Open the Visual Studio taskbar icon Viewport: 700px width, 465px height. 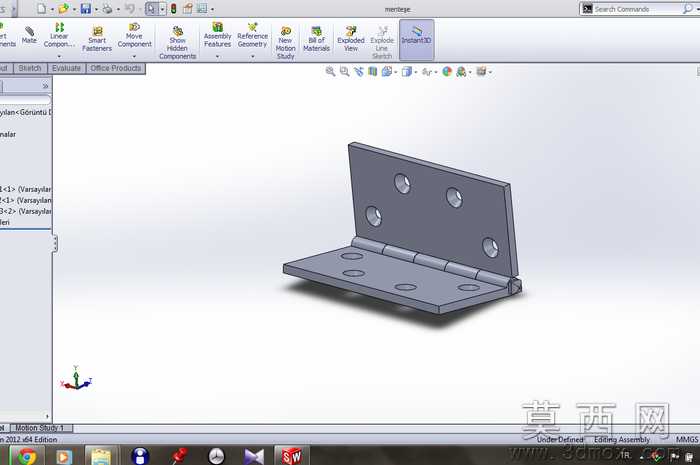coord(254,456)
